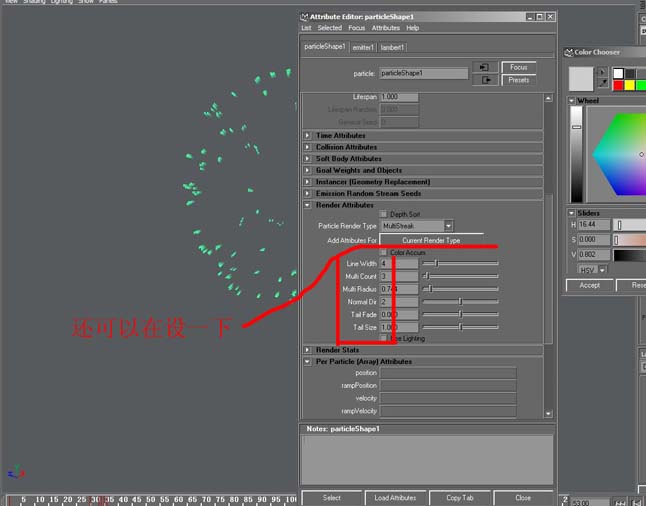Click the arrow icon beside Color Chooser preview swatch
The height and width of the screenshot is (506, 646).
coord(602,72)
